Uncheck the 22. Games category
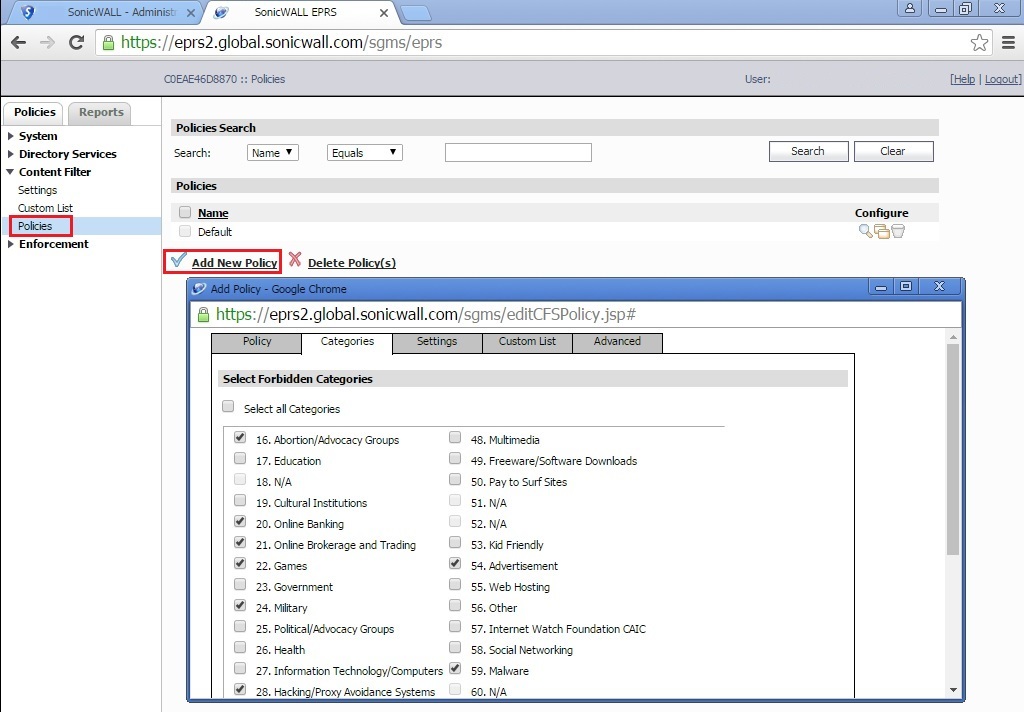 tap(240, 564)
